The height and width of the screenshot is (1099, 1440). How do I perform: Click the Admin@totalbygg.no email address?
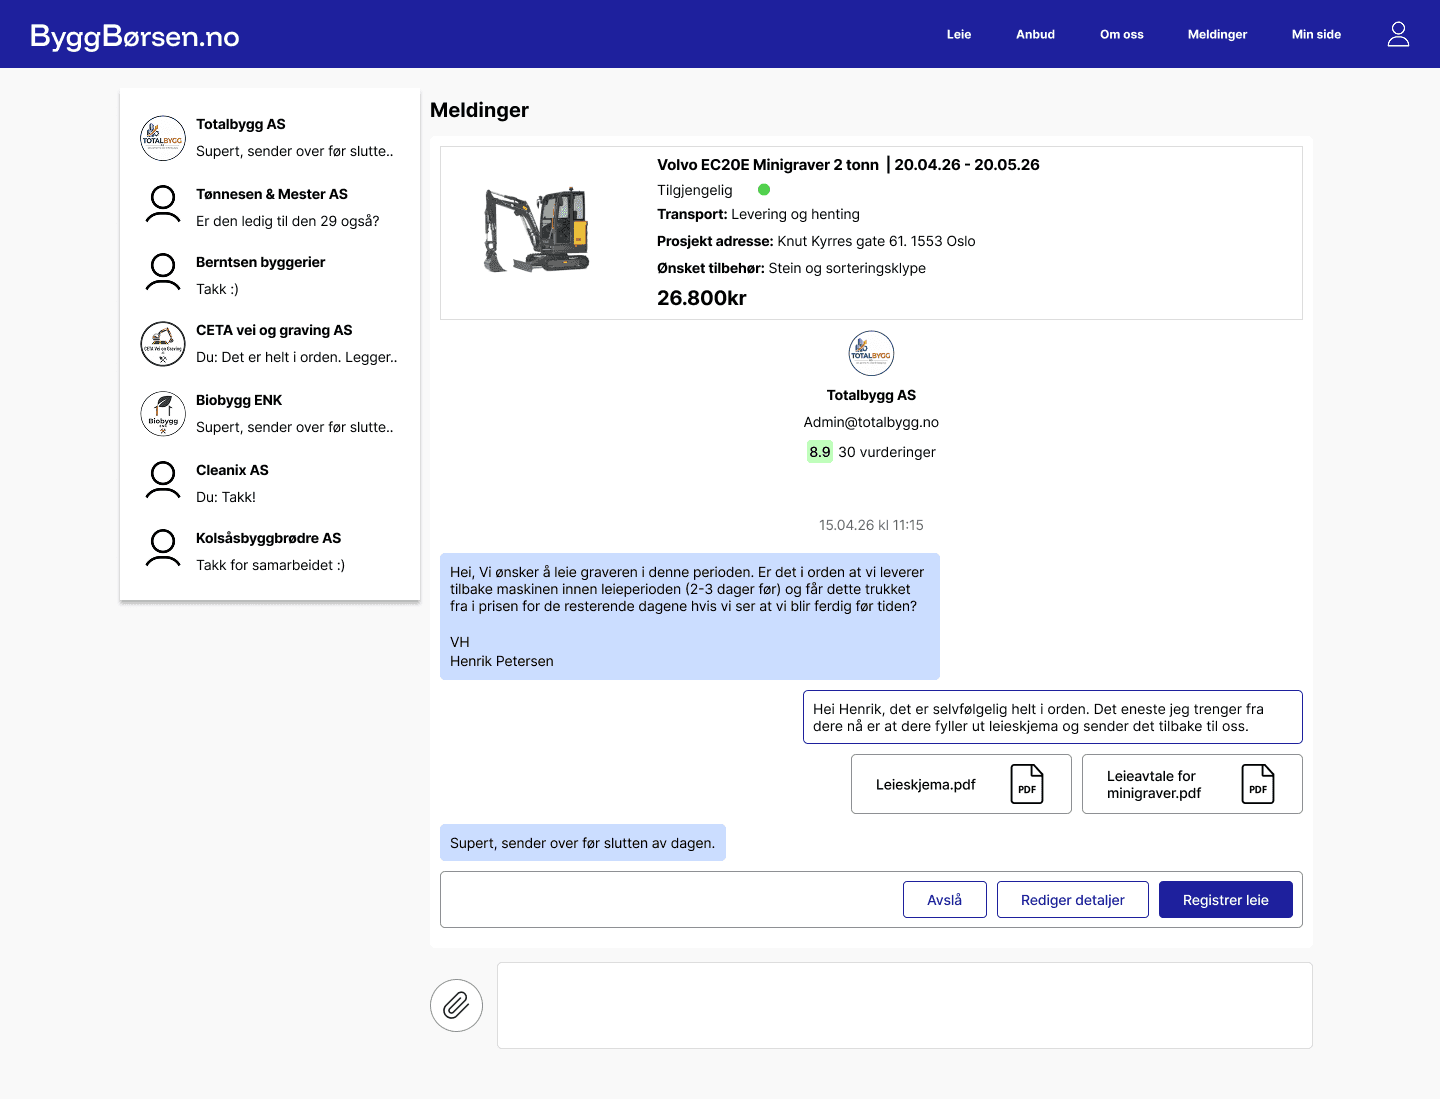tap(871, 422)
